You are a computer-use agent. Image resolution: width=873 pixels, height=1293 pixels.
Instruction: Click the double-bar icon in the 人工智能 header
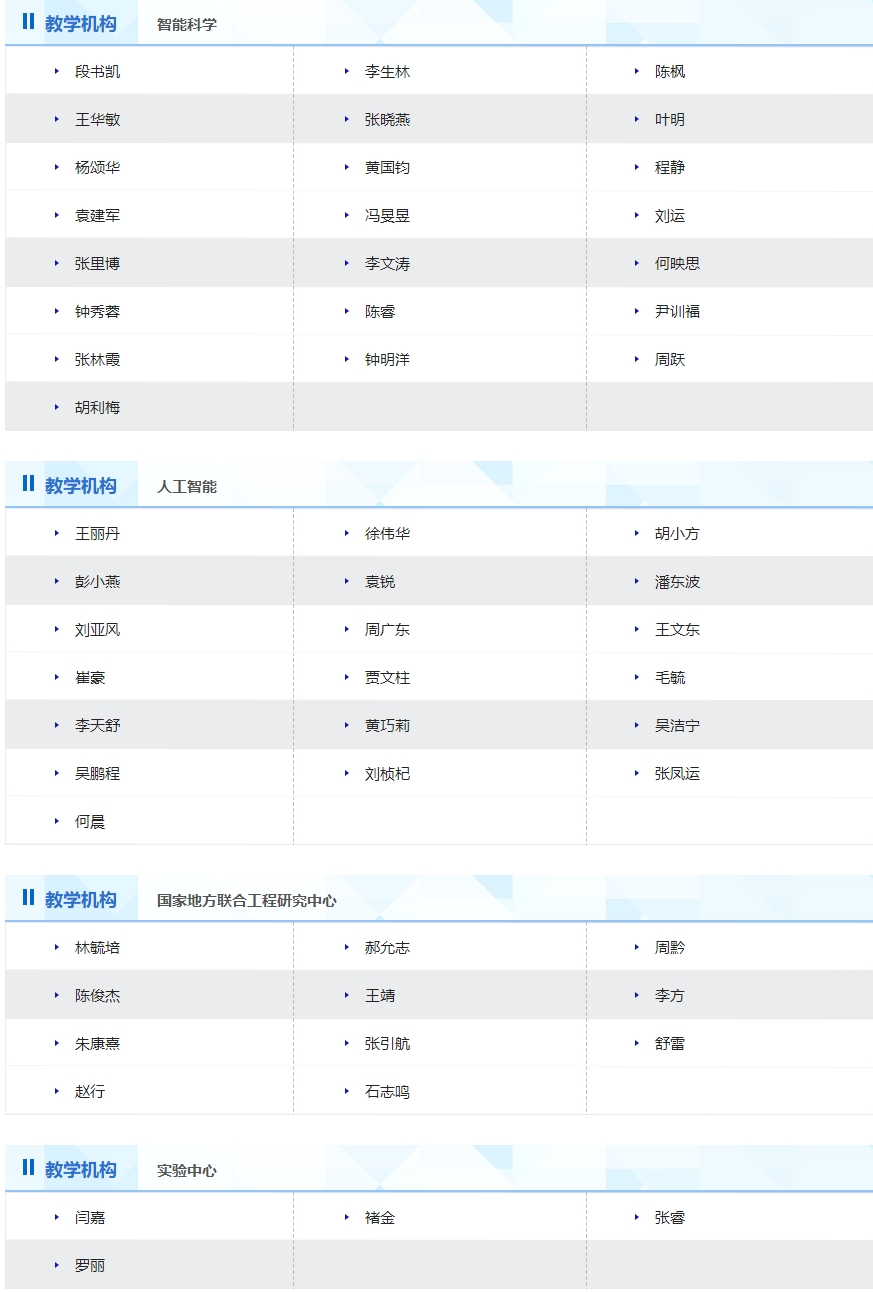click(28, 484)
